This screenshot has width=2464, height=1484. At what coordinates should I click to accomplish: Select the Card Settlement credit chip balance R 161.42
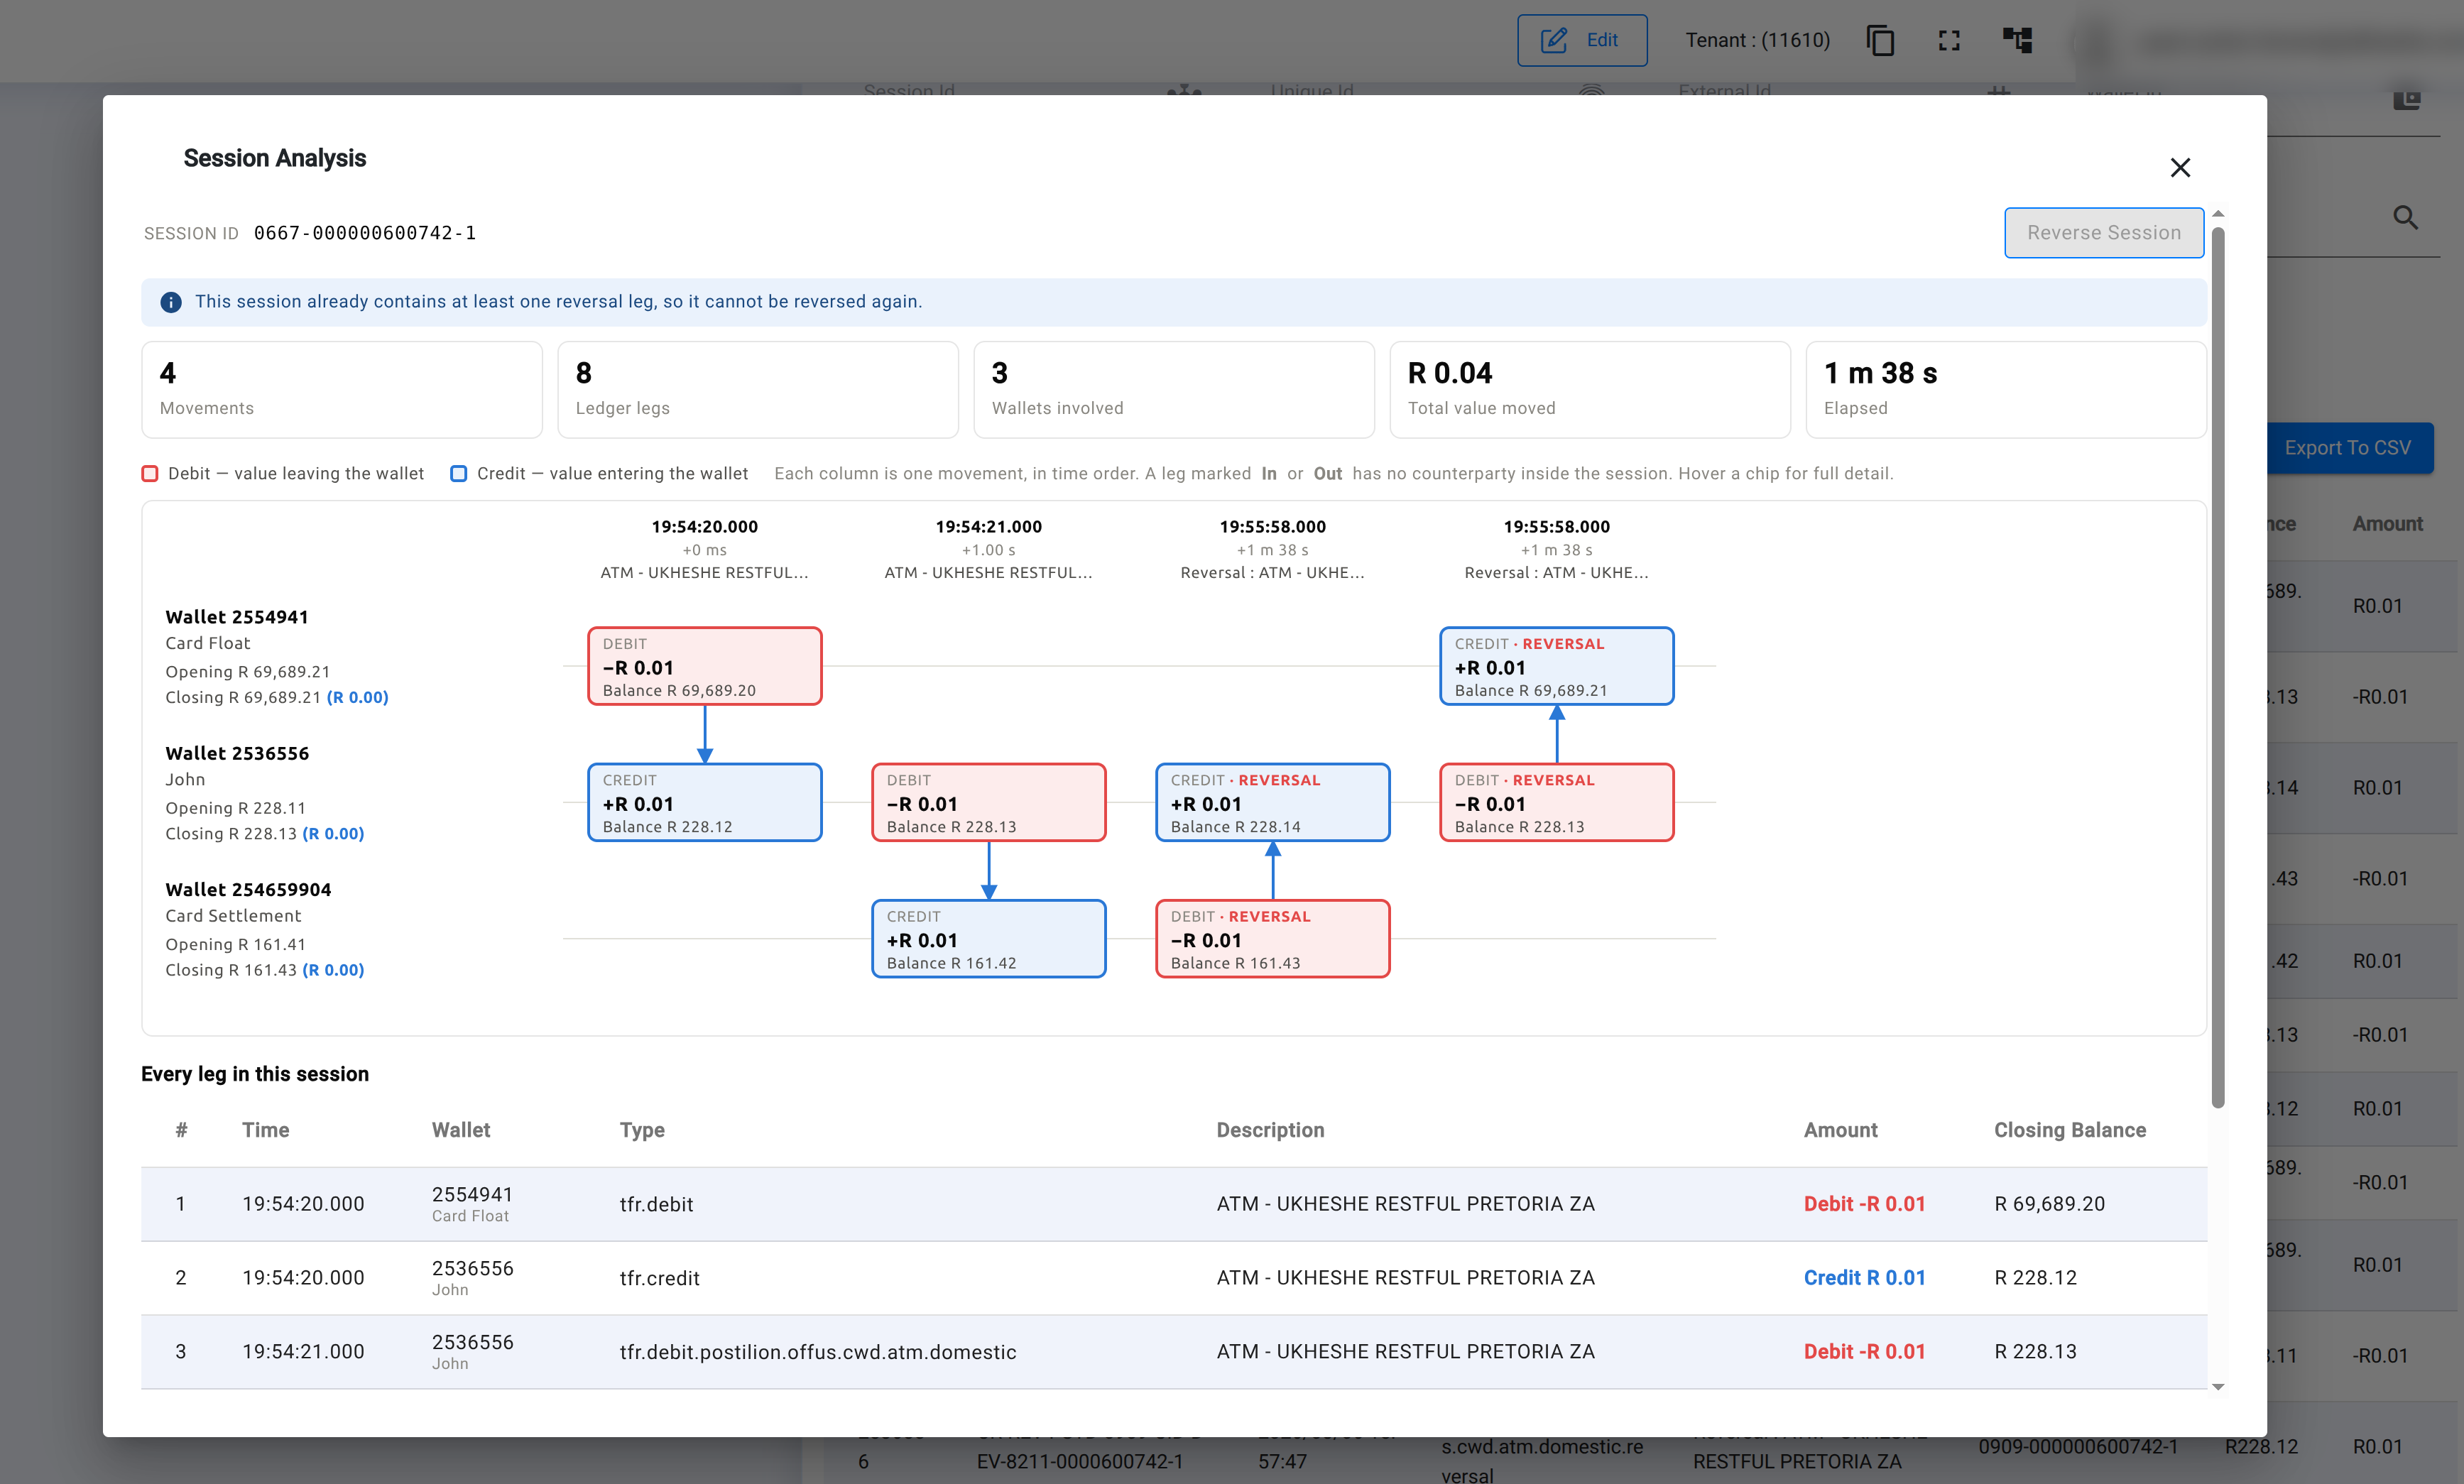point(989,939)
